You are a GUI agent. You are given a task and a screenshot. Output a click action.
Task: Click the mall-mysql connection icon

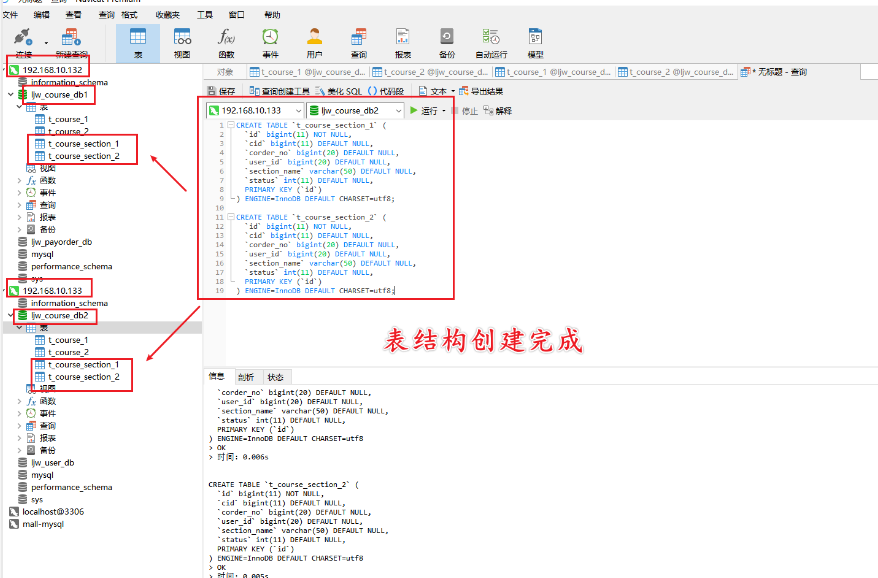[x=14, y=524]
